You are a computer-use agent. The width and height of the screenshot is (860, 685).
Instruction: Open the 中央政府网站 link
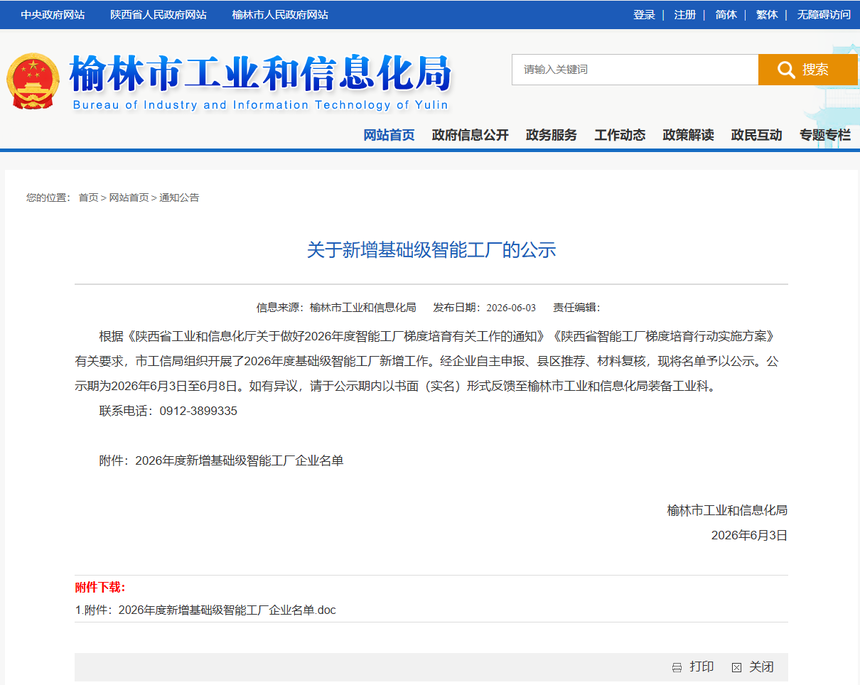(x=53, y=15)
